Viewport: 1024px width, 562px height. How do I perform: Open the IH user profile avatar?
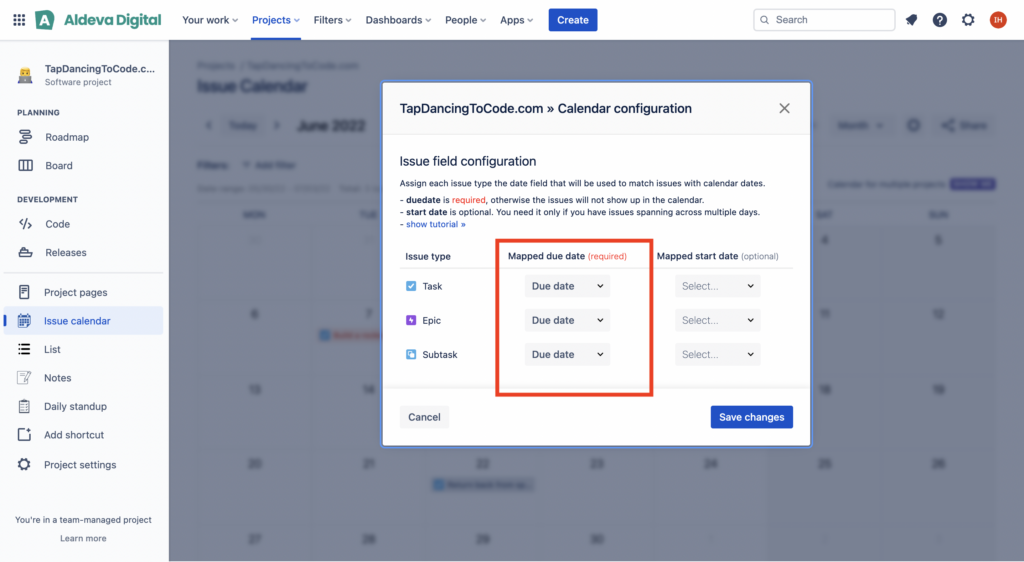pyautogui.click(x=997, y=20)
